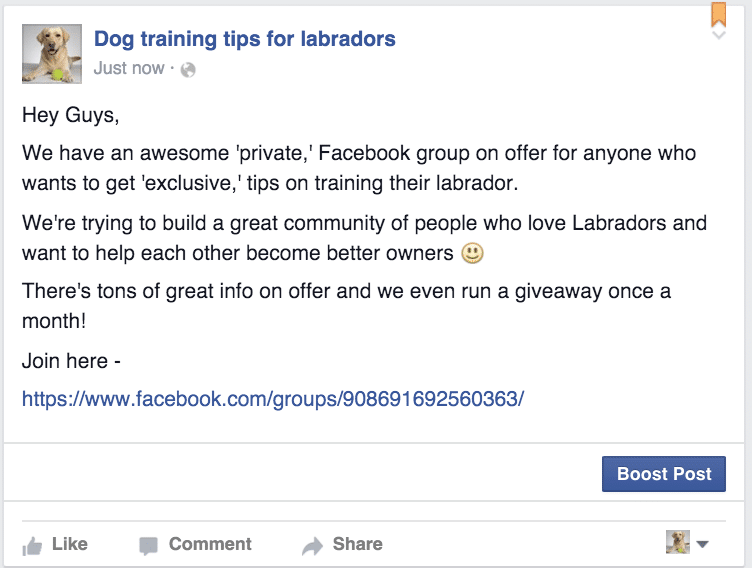Click the thumbs-up Like icon

point(32,546)
